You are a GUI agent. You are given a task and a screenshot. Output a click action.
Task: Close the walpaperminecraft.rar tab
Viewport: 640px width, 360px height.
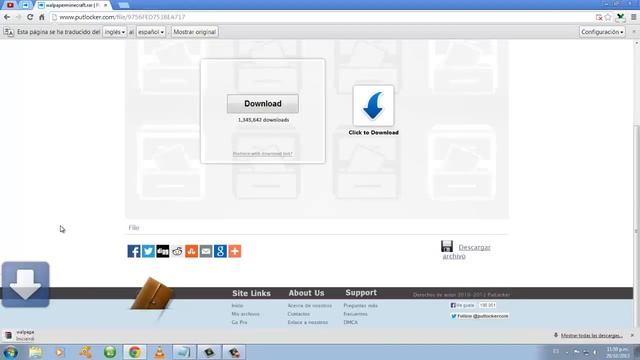(105, 5)
